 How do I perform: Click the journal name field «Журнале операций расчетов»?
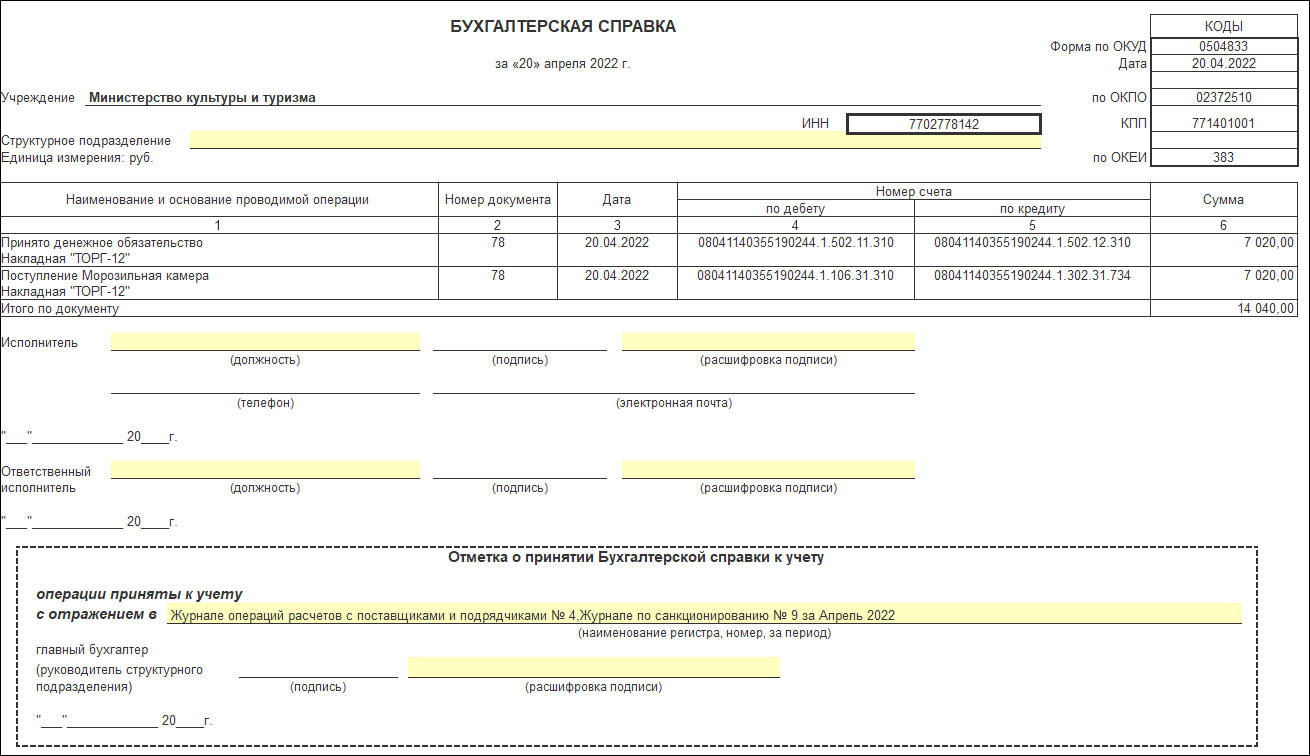point(704,614)
